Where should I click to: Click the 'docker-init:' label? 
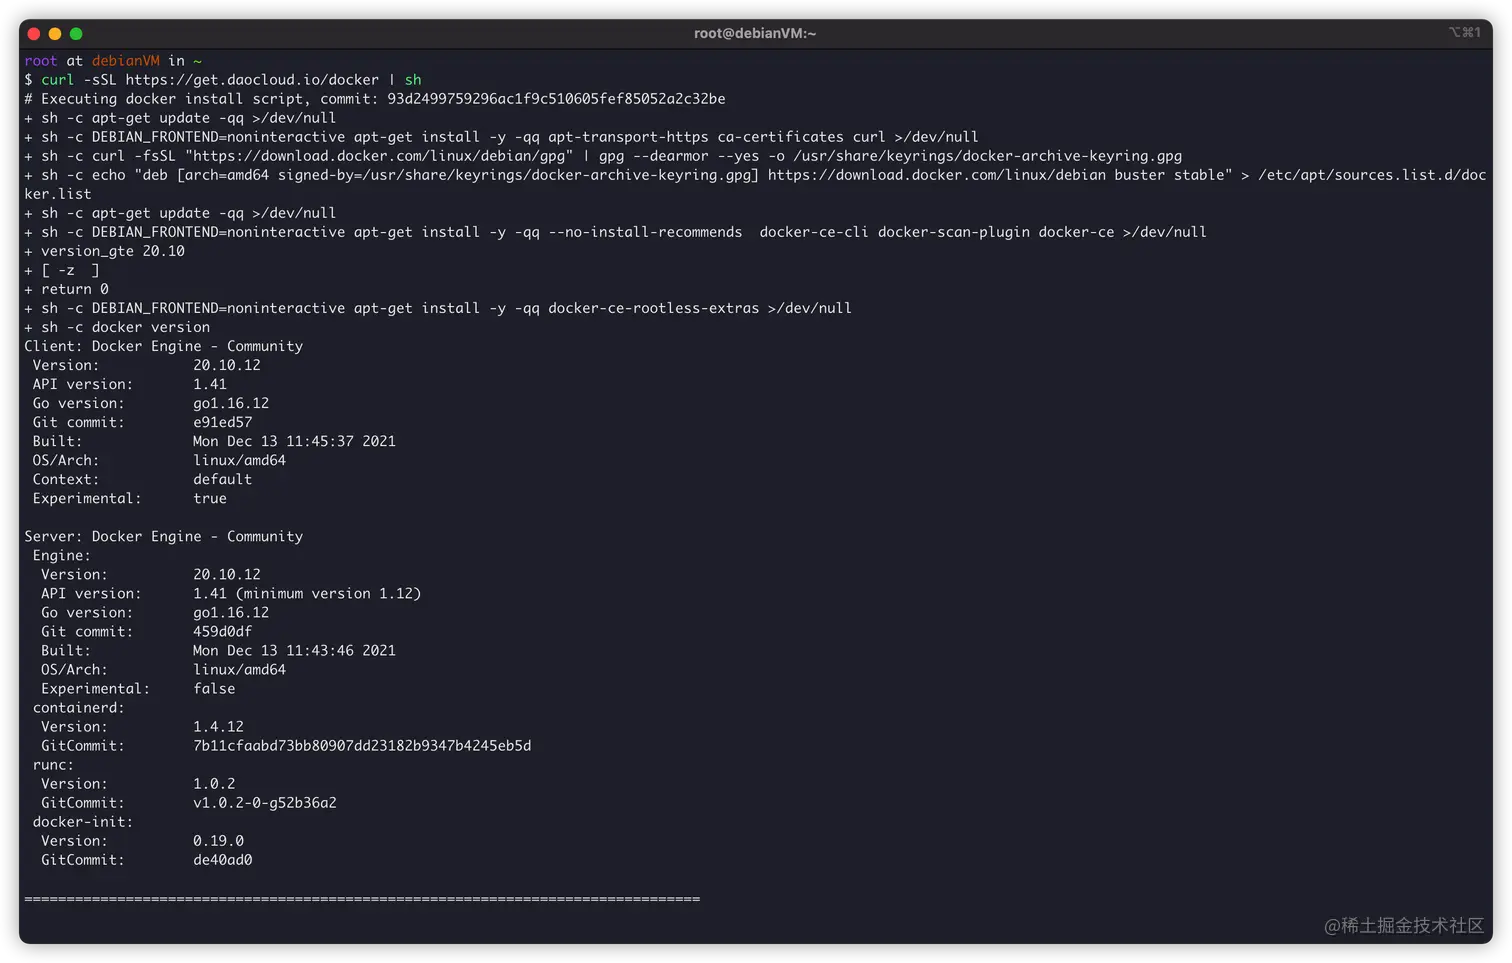83,822
